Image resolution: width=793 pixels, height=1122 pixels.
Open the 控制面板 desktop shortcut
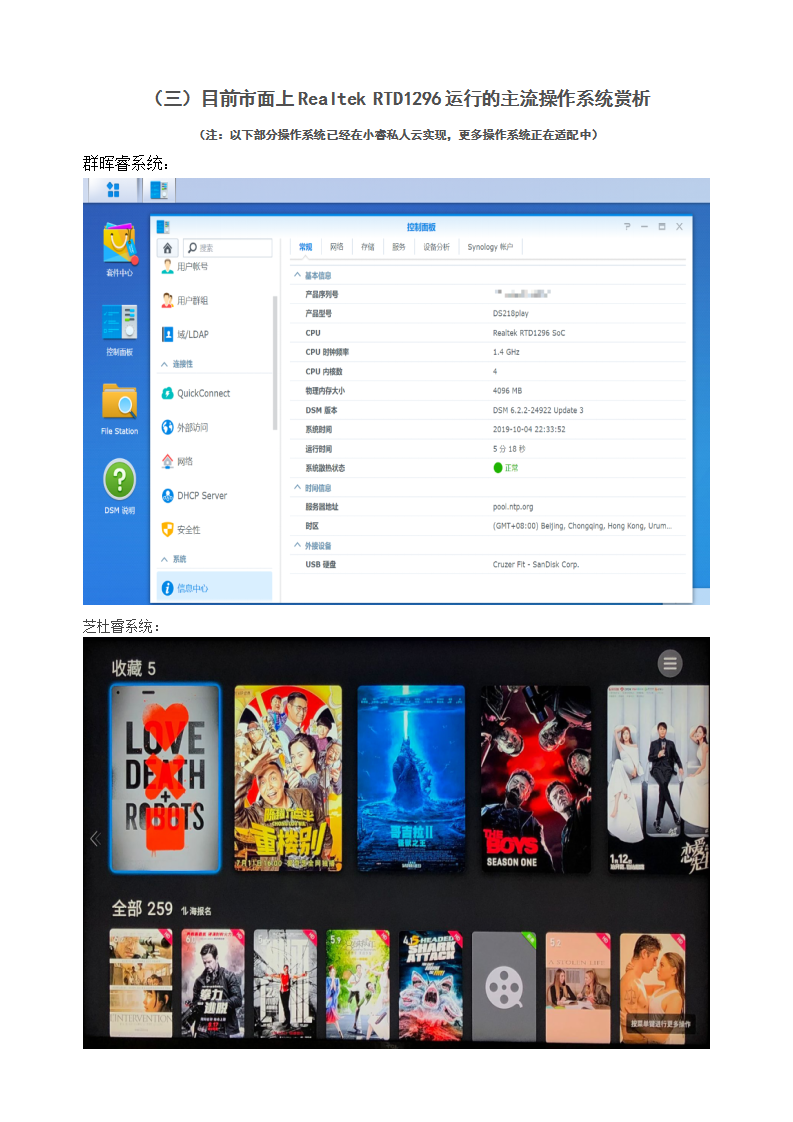coord(120,331)
